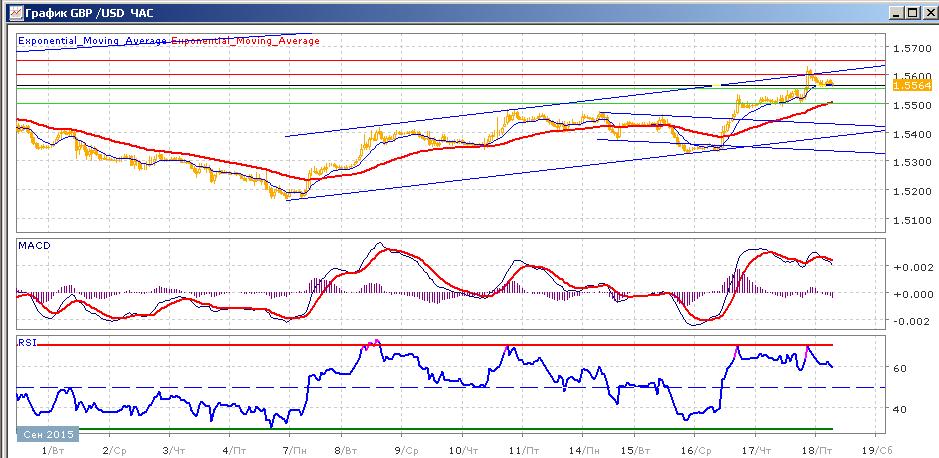Click the chart window icon in title bar
Image resolution: width=939 pixels, height=458 pixels.
pyautogui.click(x=16, y=11)
